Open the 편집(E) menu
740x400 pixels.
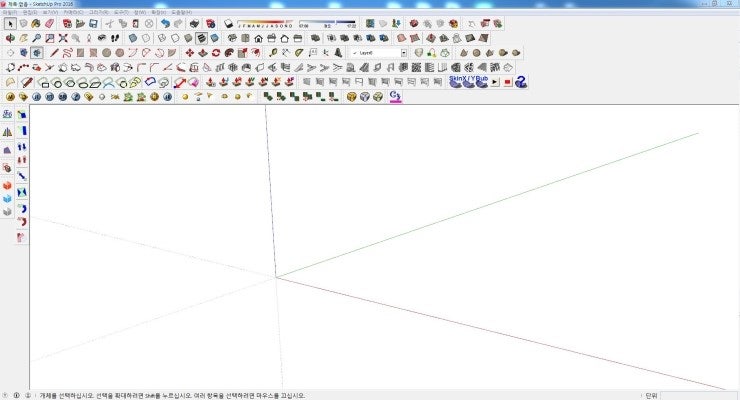[30, 12]
